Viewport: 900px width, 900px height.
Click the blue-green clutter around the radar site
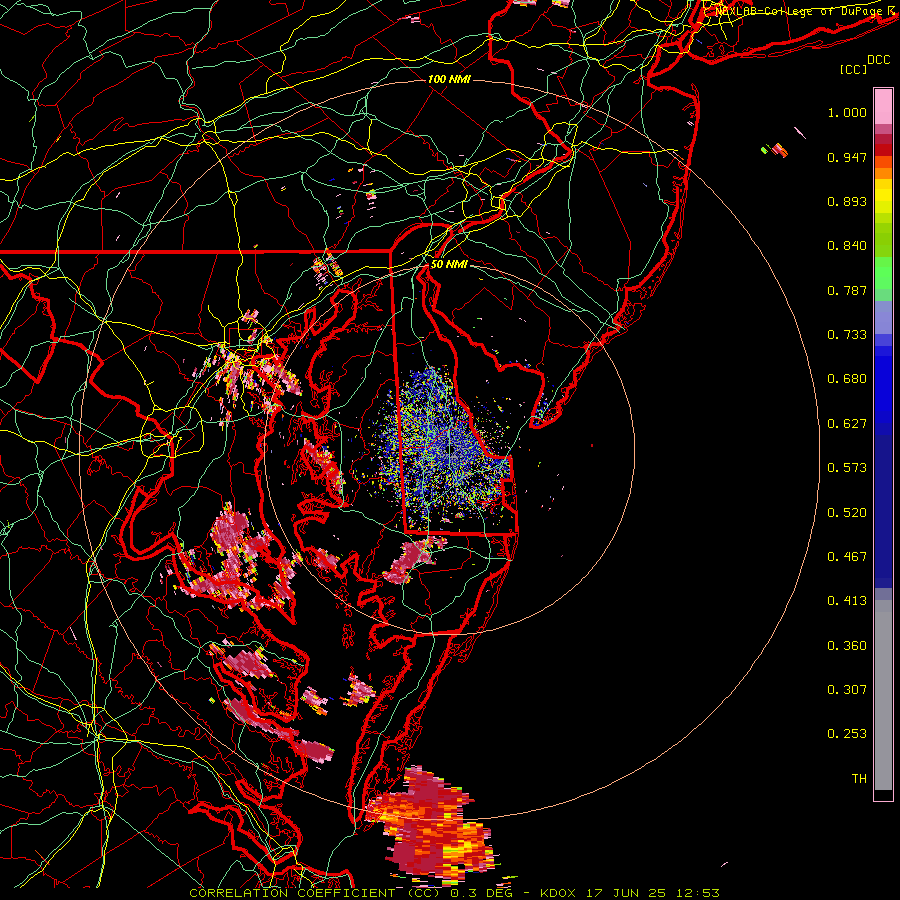(x=442, y=448)
